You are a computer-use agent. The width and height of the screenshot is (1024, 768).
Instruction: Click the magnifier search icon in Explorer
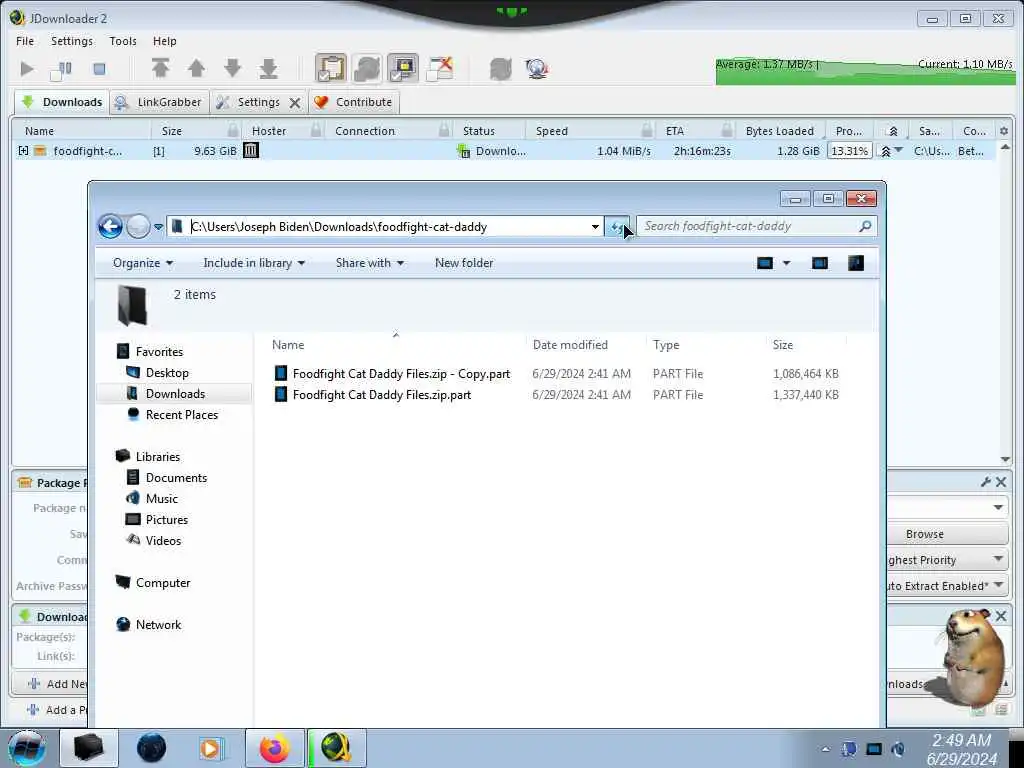(x=865, y=226)
